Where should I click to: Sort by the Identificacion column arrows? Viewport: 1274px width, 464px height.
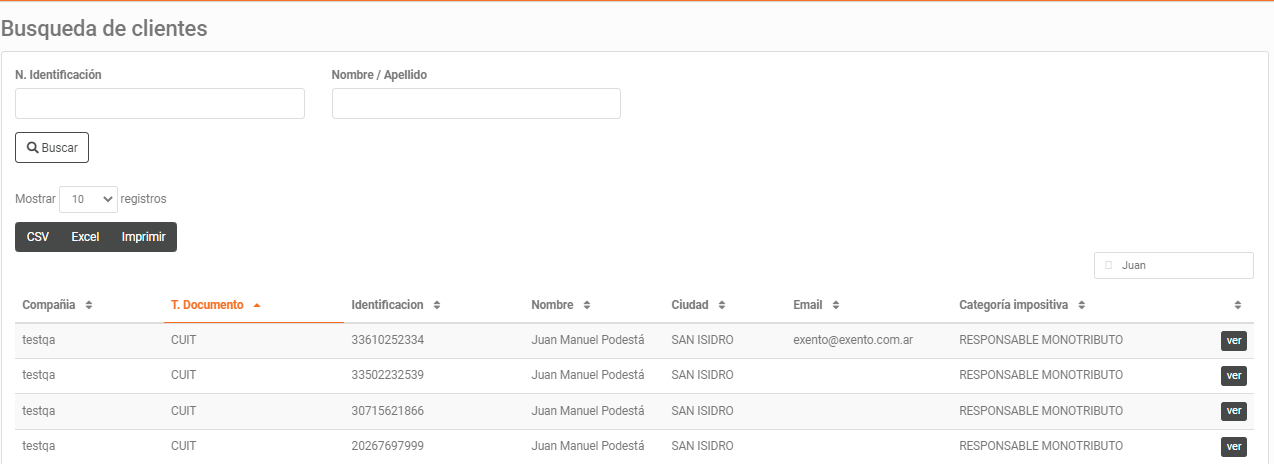pyautogui.click(x=437, y=305)
